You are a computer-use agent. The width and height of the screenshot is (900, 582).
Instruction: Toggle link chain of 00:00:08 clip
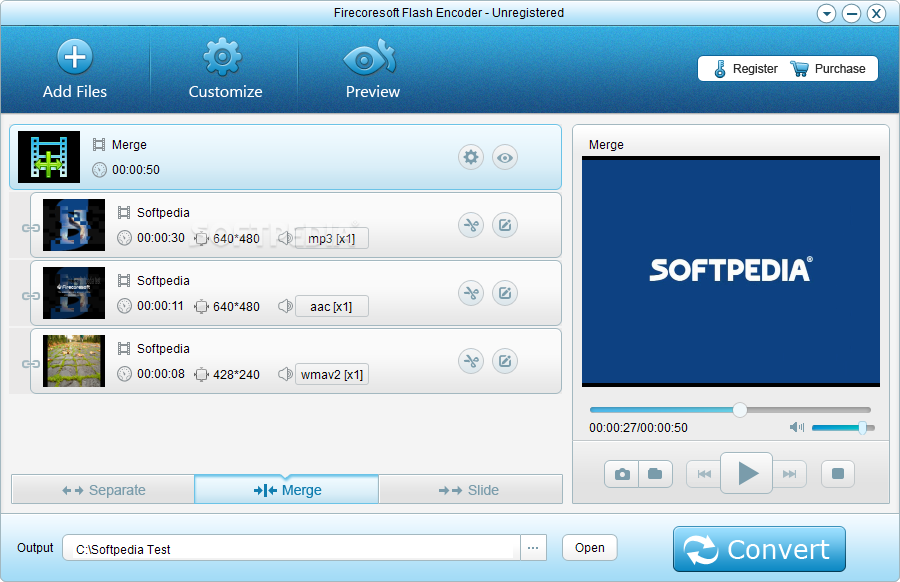30,364
